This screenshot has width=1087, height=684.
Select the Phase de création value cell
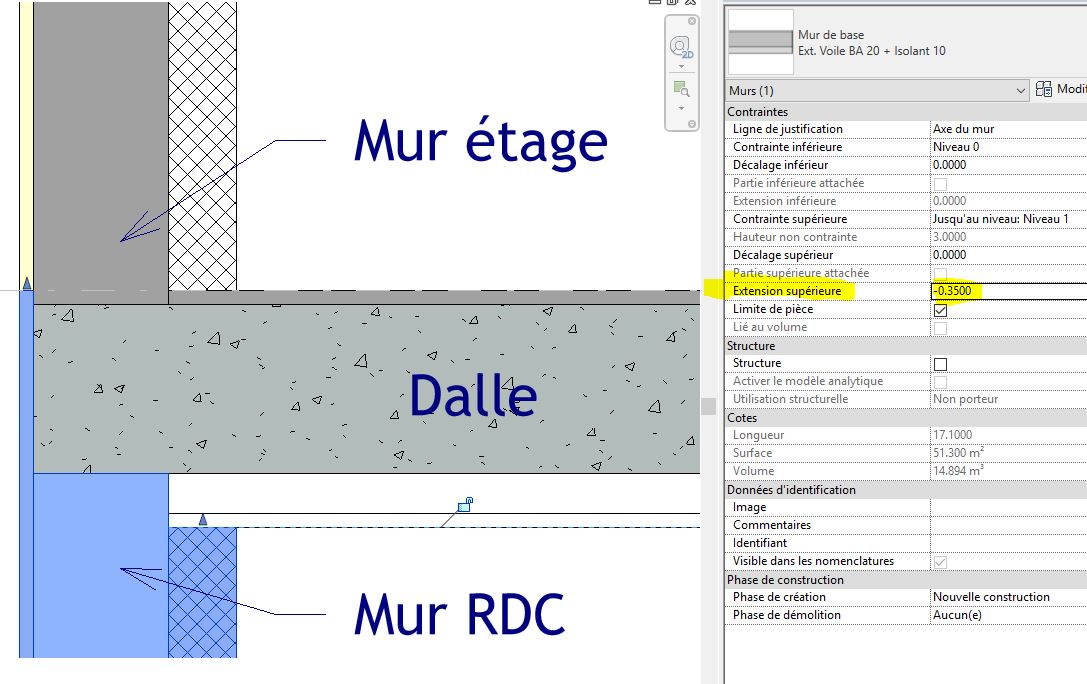point(1007,597)
